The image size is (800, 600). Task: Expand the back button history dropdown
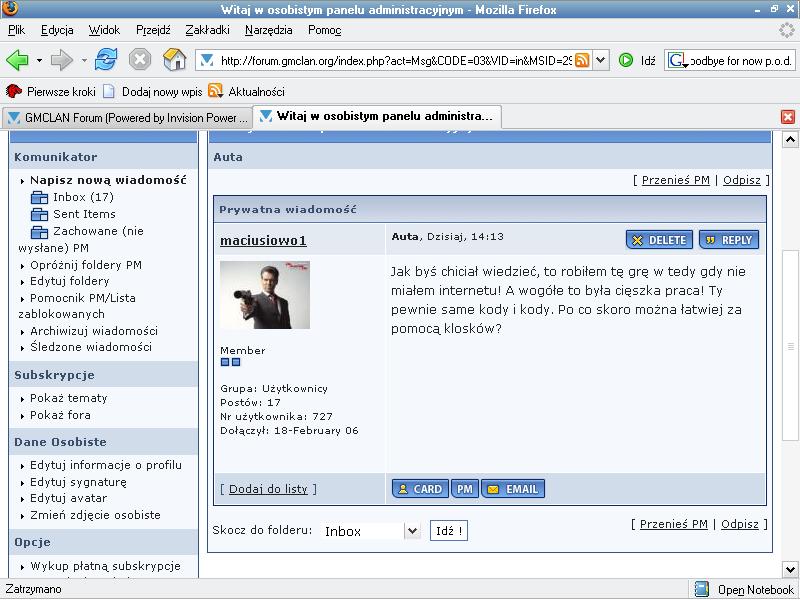click(38, 60)
